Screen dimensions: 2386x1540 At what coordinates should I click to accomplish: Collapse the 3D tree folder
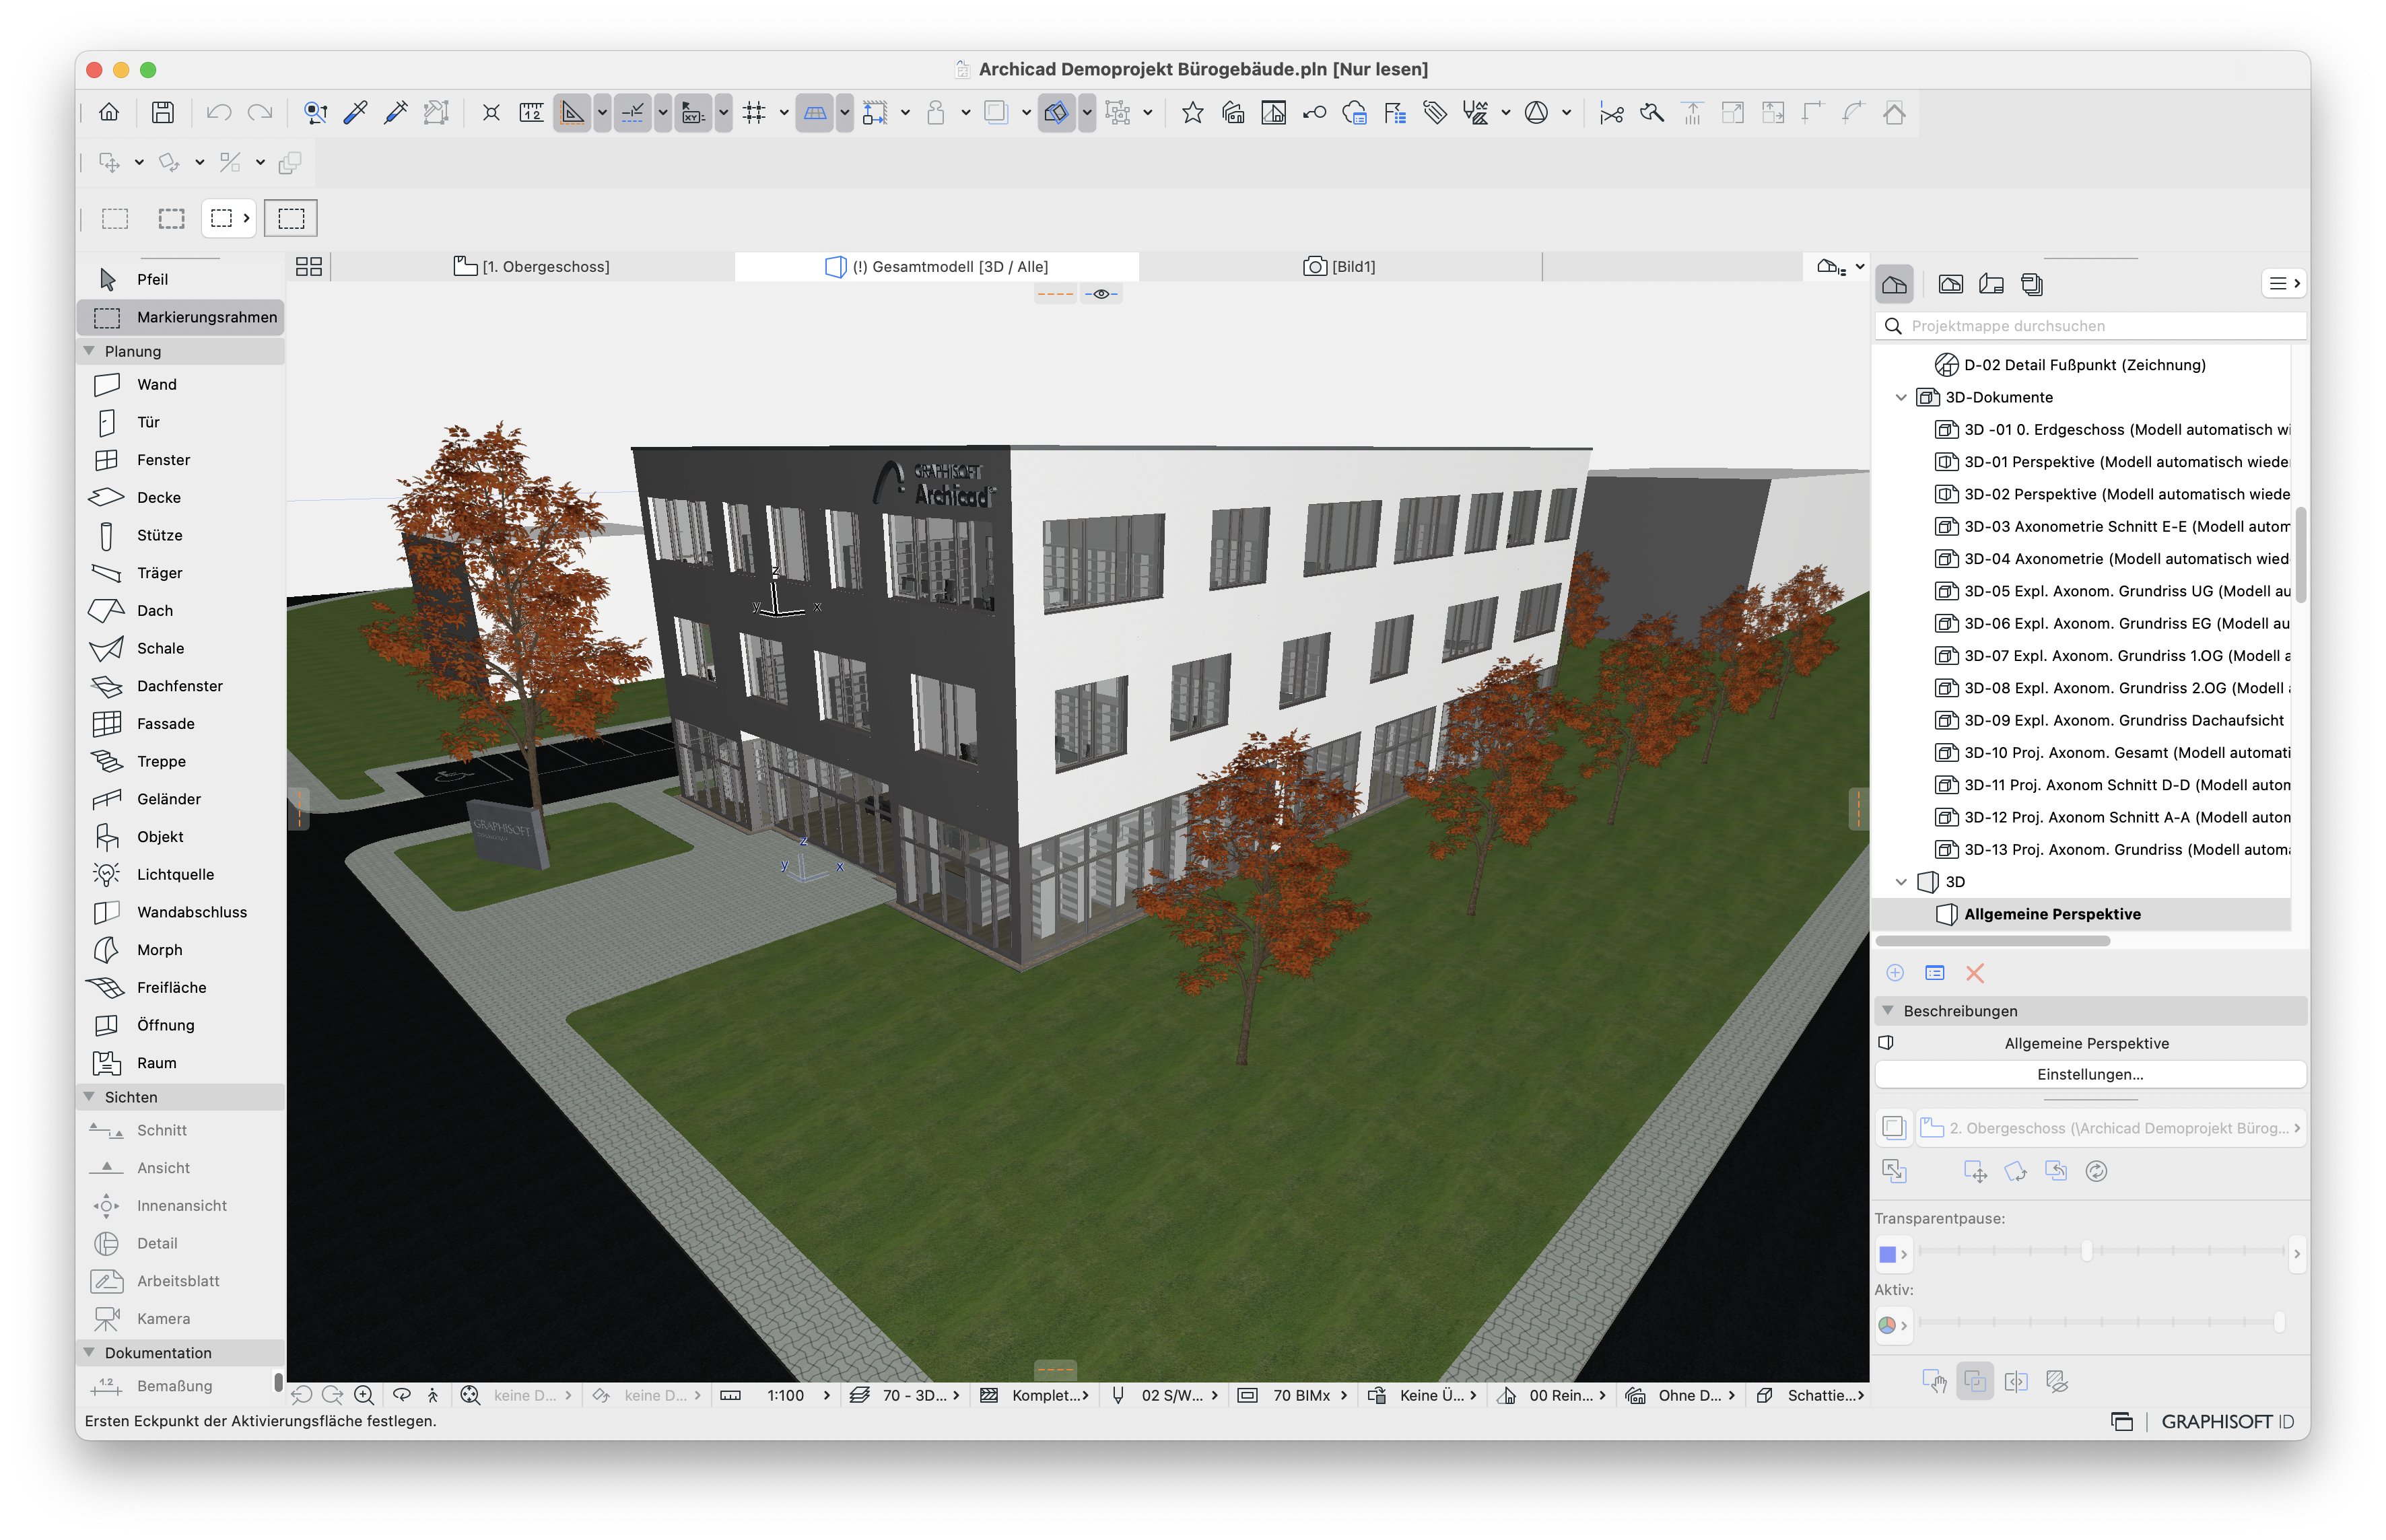1901,882
